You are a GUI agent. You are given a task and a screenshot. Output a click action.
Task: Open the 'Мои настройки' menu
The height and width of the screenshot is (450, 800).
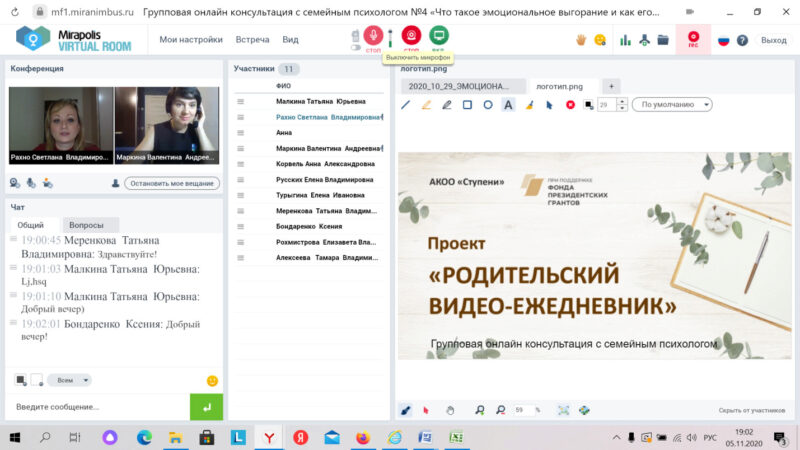tap(191, 39)
